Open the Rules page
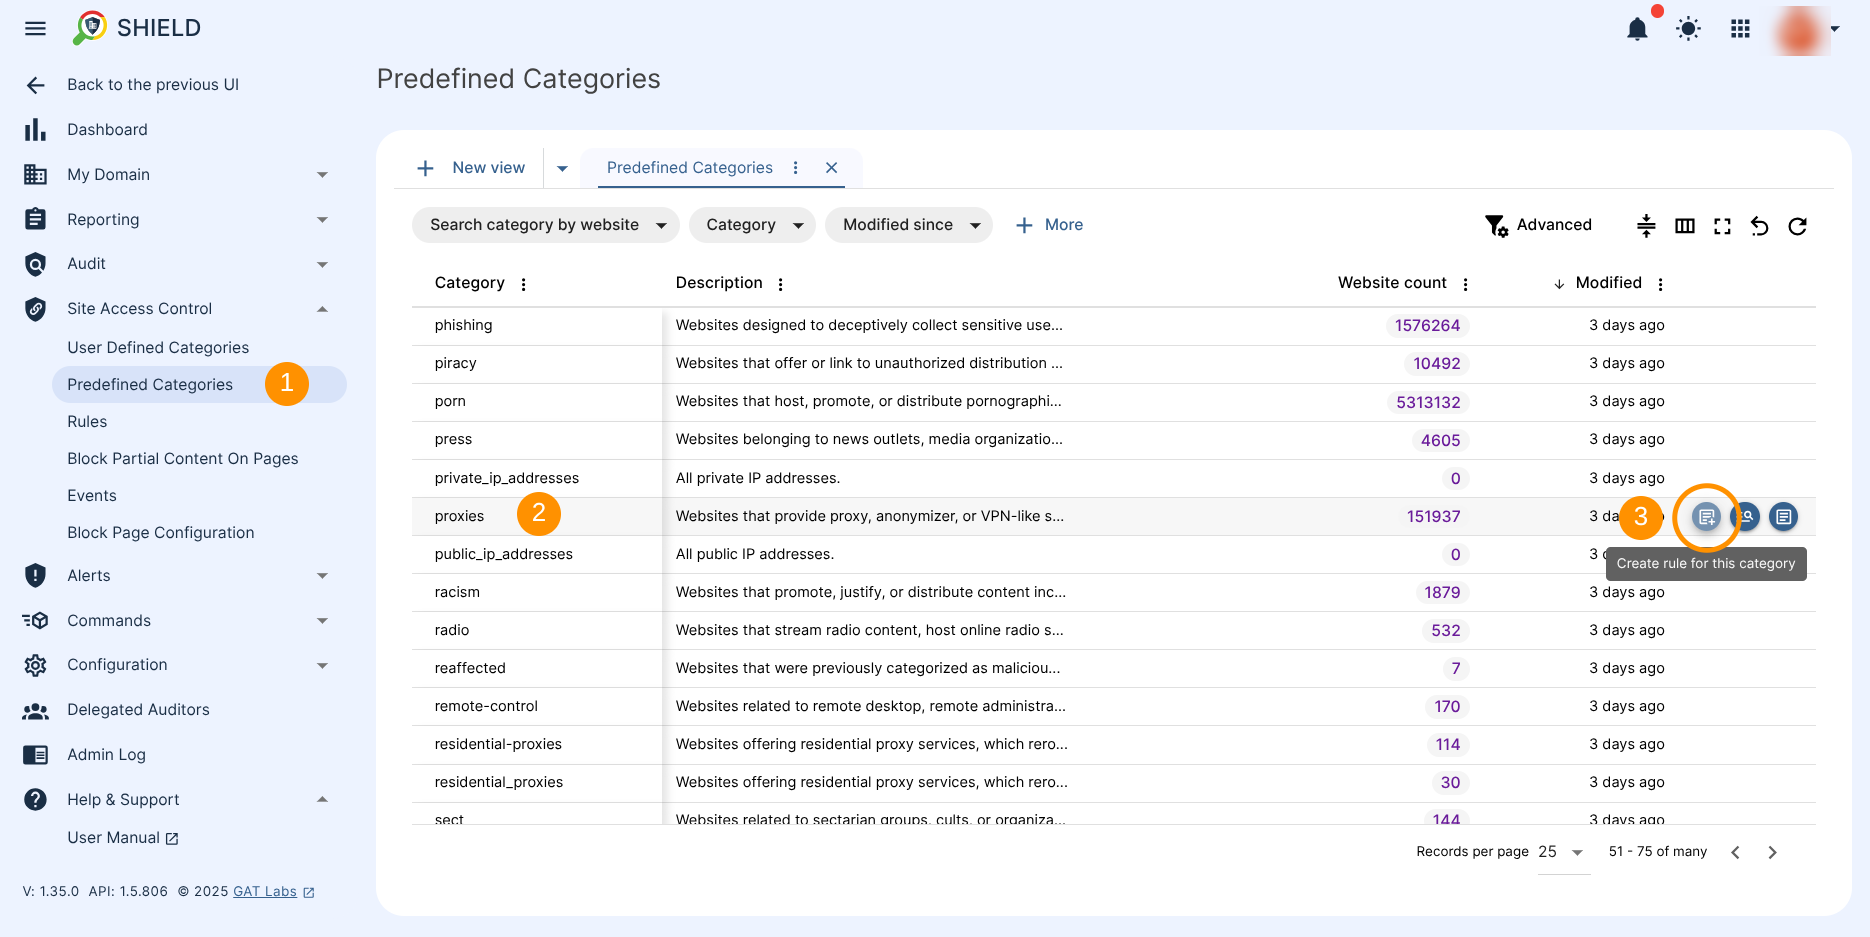This screenshot has height=937, width=1870. click(87, 422)
